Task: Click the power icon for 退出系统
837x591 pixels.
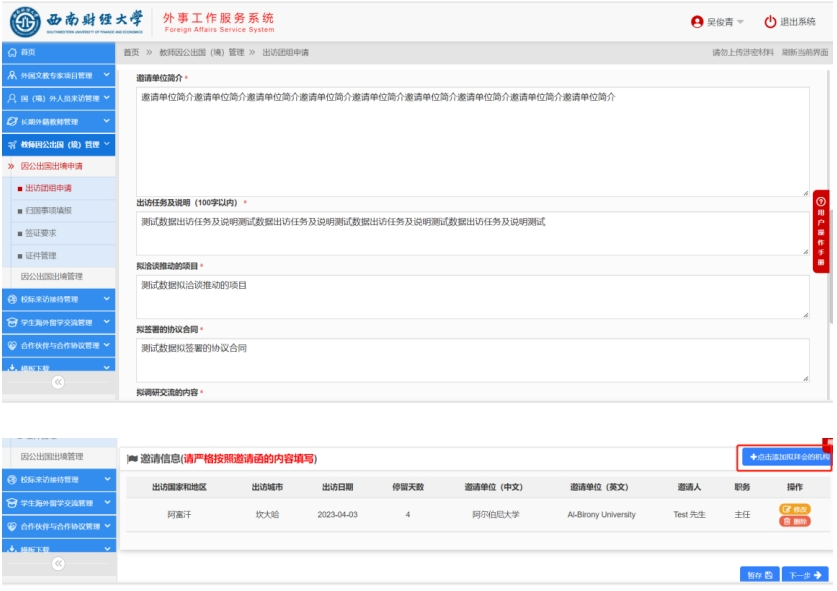Action: pyautogui.click(x=770, y=22)
